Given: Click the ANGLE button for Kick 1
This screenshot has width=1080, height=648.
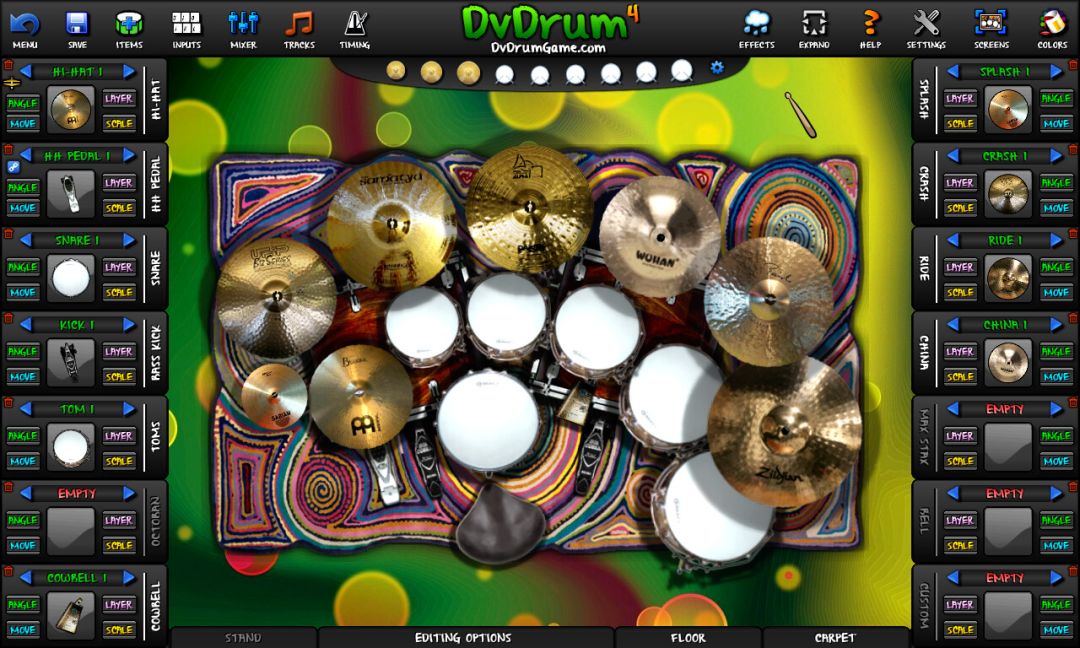Looking at the screenshot, I should click(x=21, y=351).
